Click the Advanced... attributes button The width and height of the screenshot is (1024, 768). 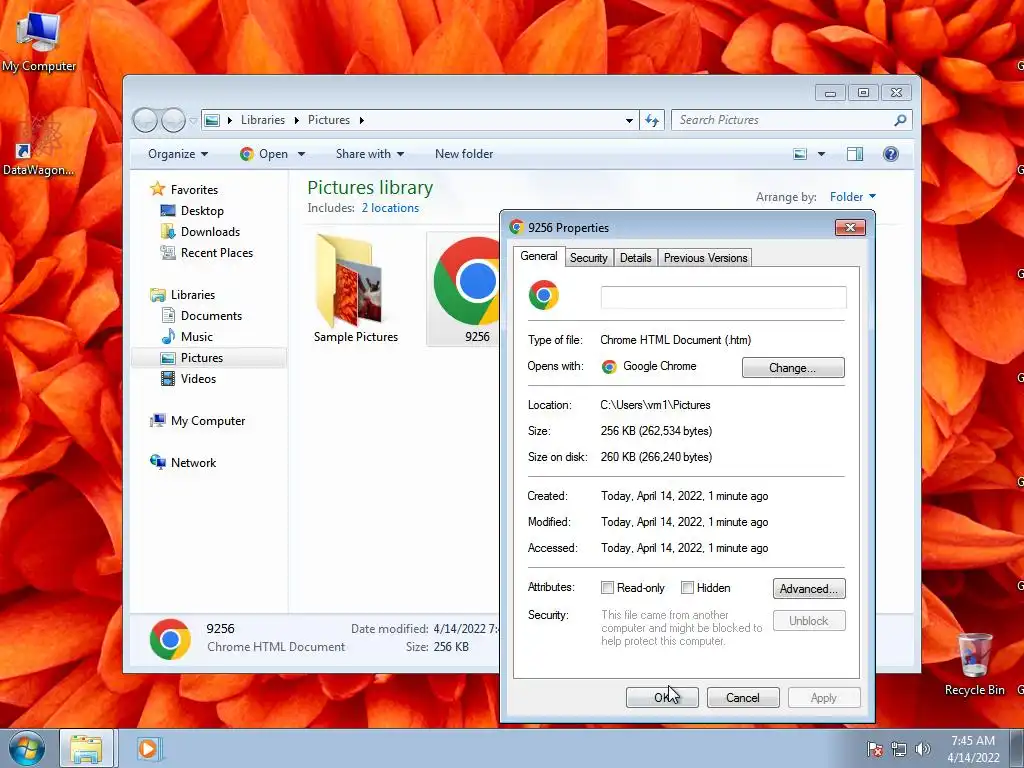808,589
